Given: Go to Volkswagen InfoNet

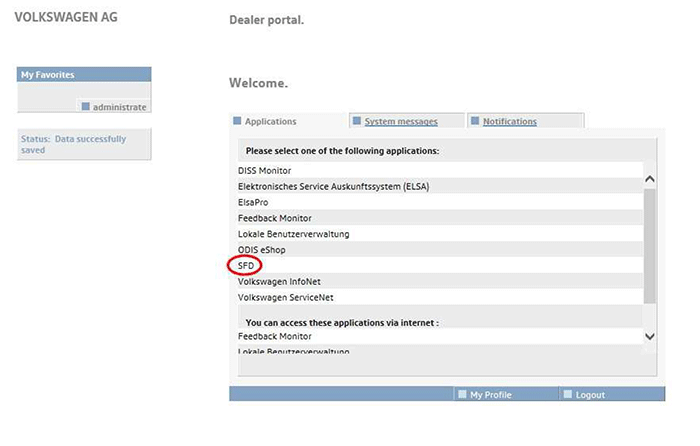Looking at the screenshot, I should [x=281, y=282].
